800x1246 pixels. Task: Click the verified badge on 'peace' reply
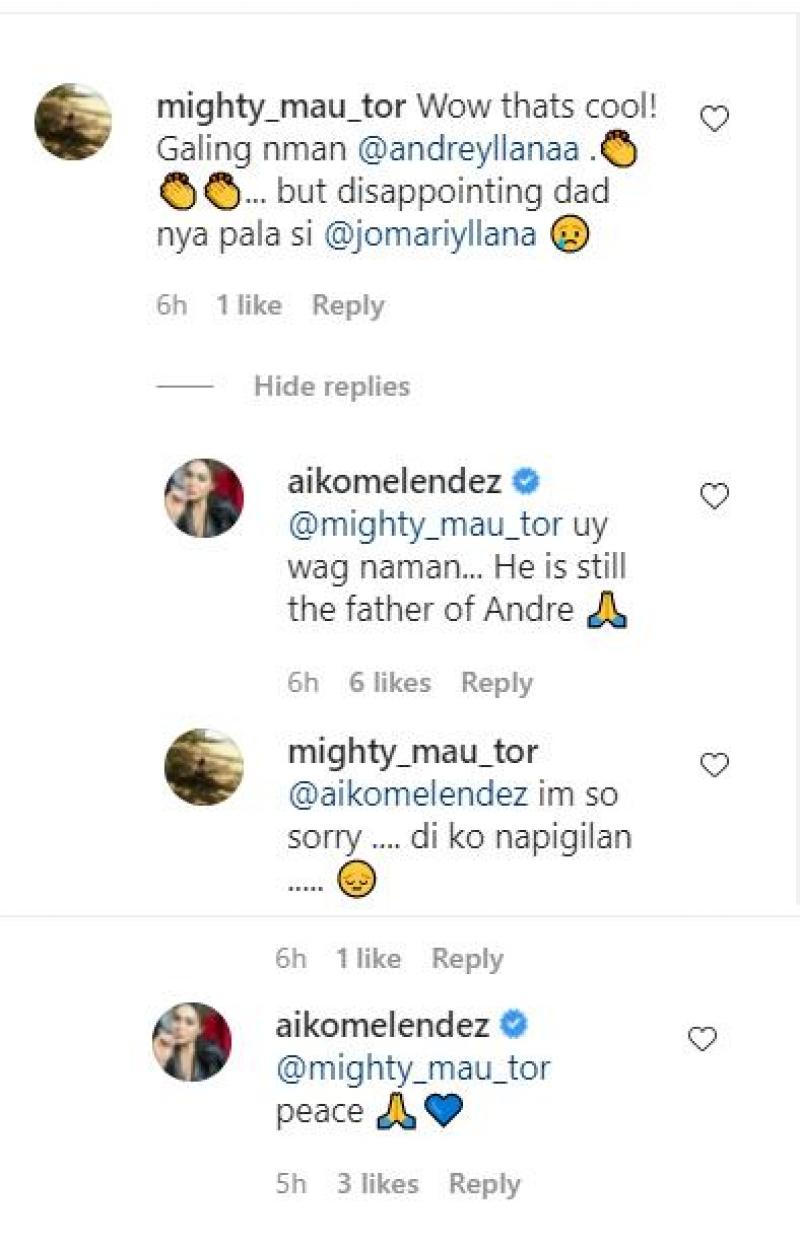point(514,1026)
